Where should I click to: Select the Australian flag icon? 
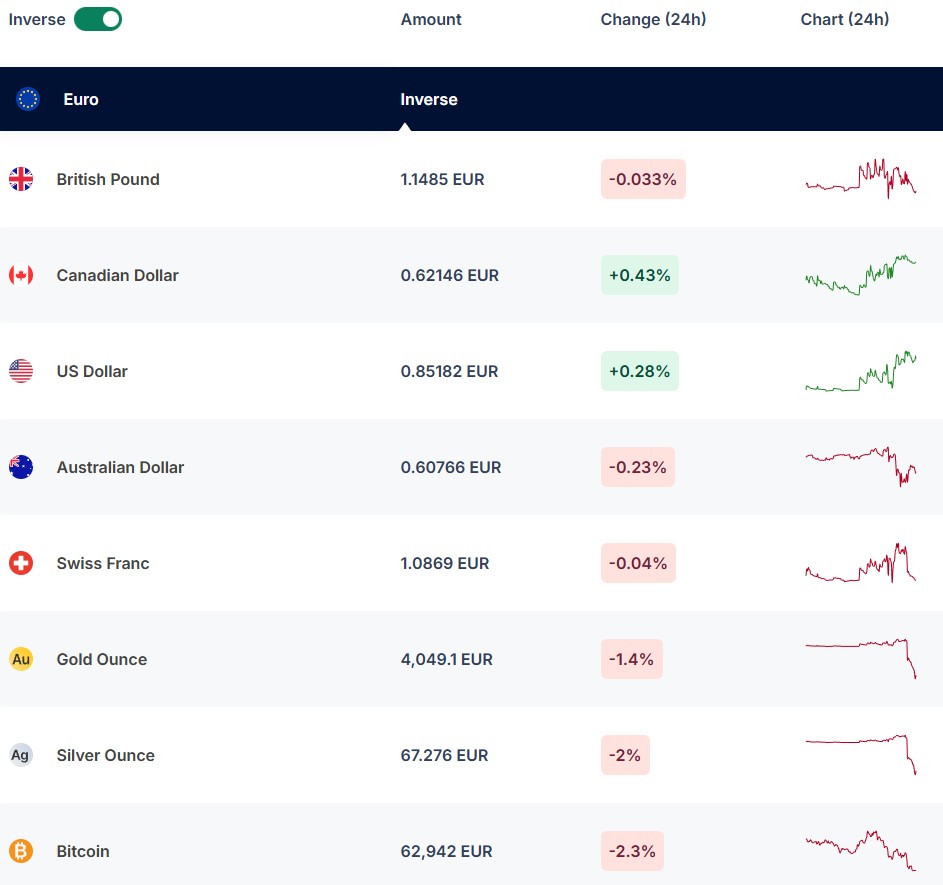point(21,467)
